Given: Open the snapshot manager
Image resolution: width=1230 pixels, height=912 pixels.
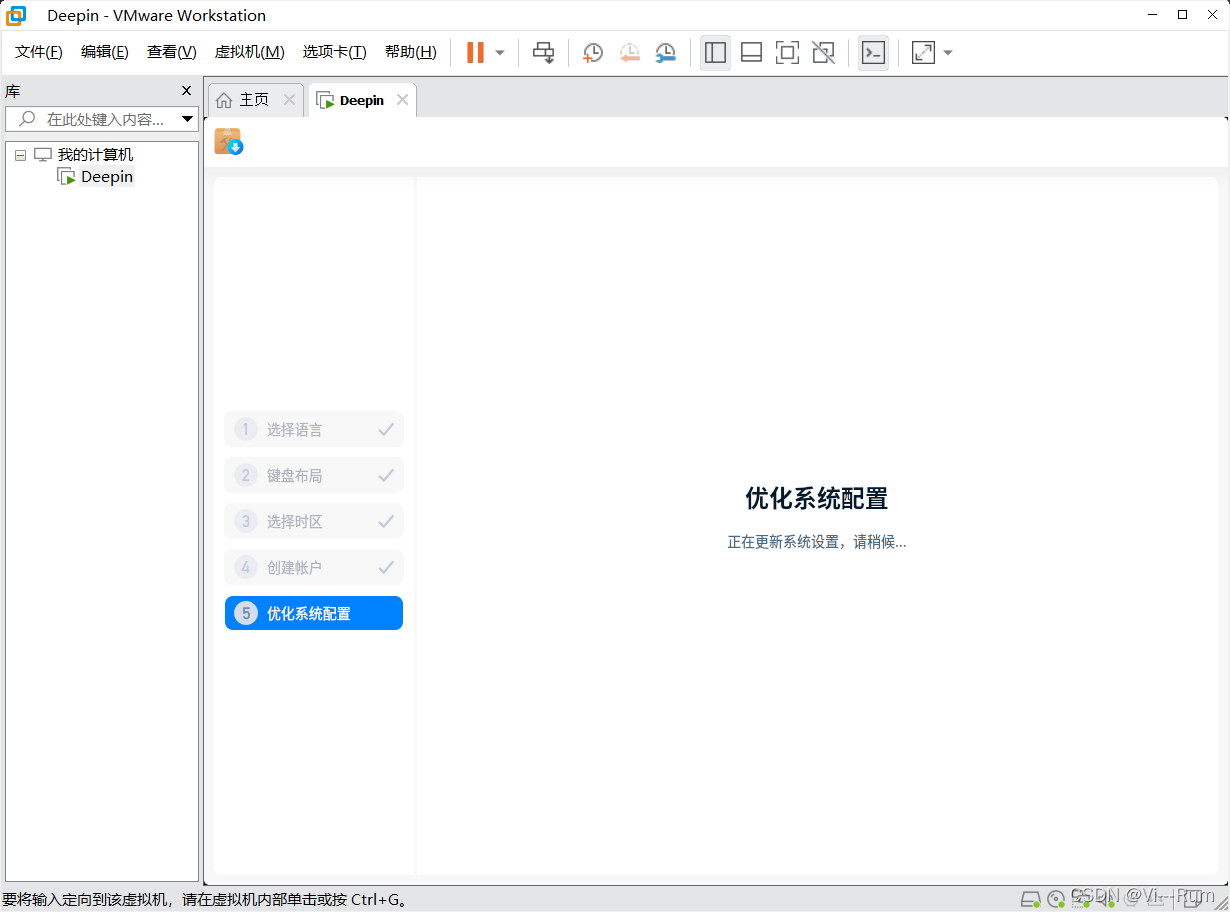Looking at the screenshot, I should (665, 53).
